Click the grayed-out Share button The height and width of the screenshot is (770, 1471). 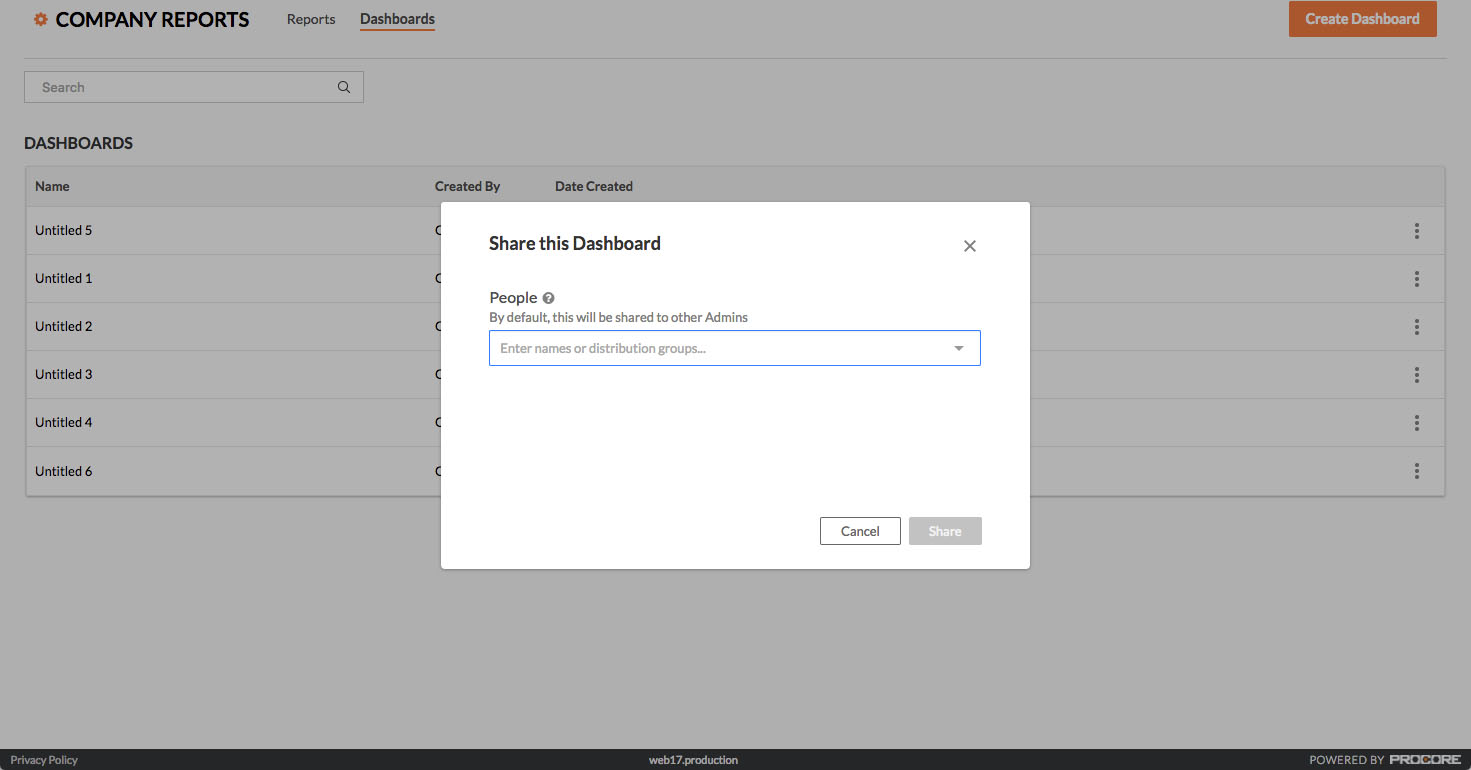point(945,531)
